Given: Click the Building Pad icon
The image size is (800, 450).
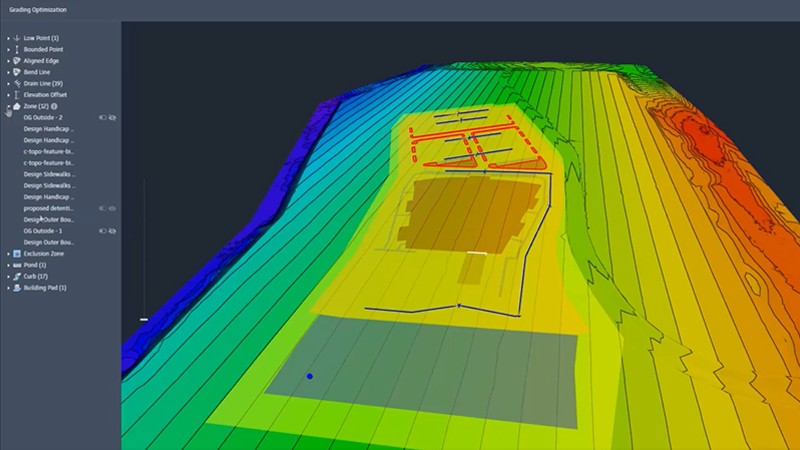Looking at the screenshot, I should [x=17, y=287].
